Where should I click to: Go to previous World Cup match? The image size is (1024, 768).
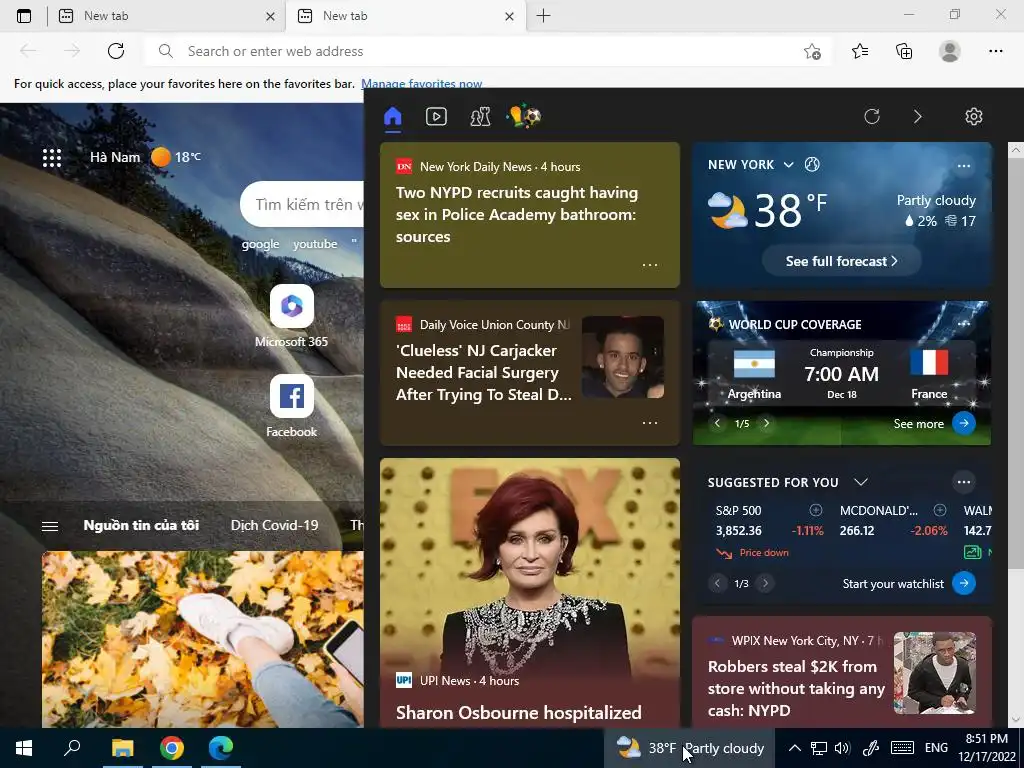[x=717, y=423]
